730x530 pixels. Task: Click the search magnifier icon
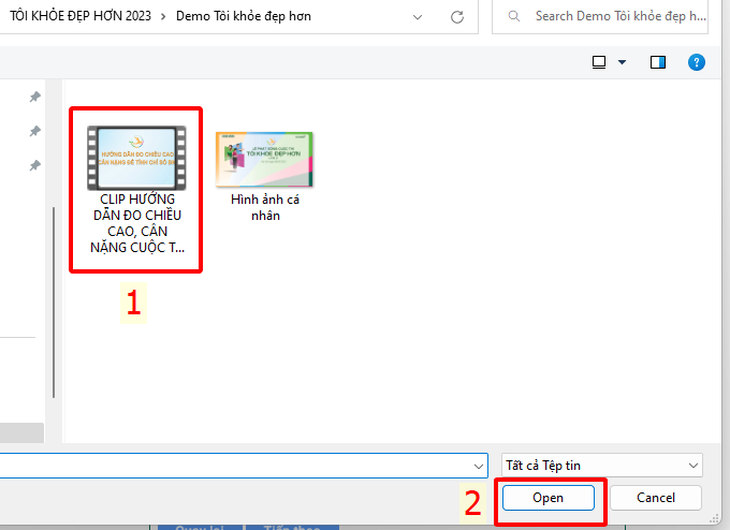click(x=514, y=16)
